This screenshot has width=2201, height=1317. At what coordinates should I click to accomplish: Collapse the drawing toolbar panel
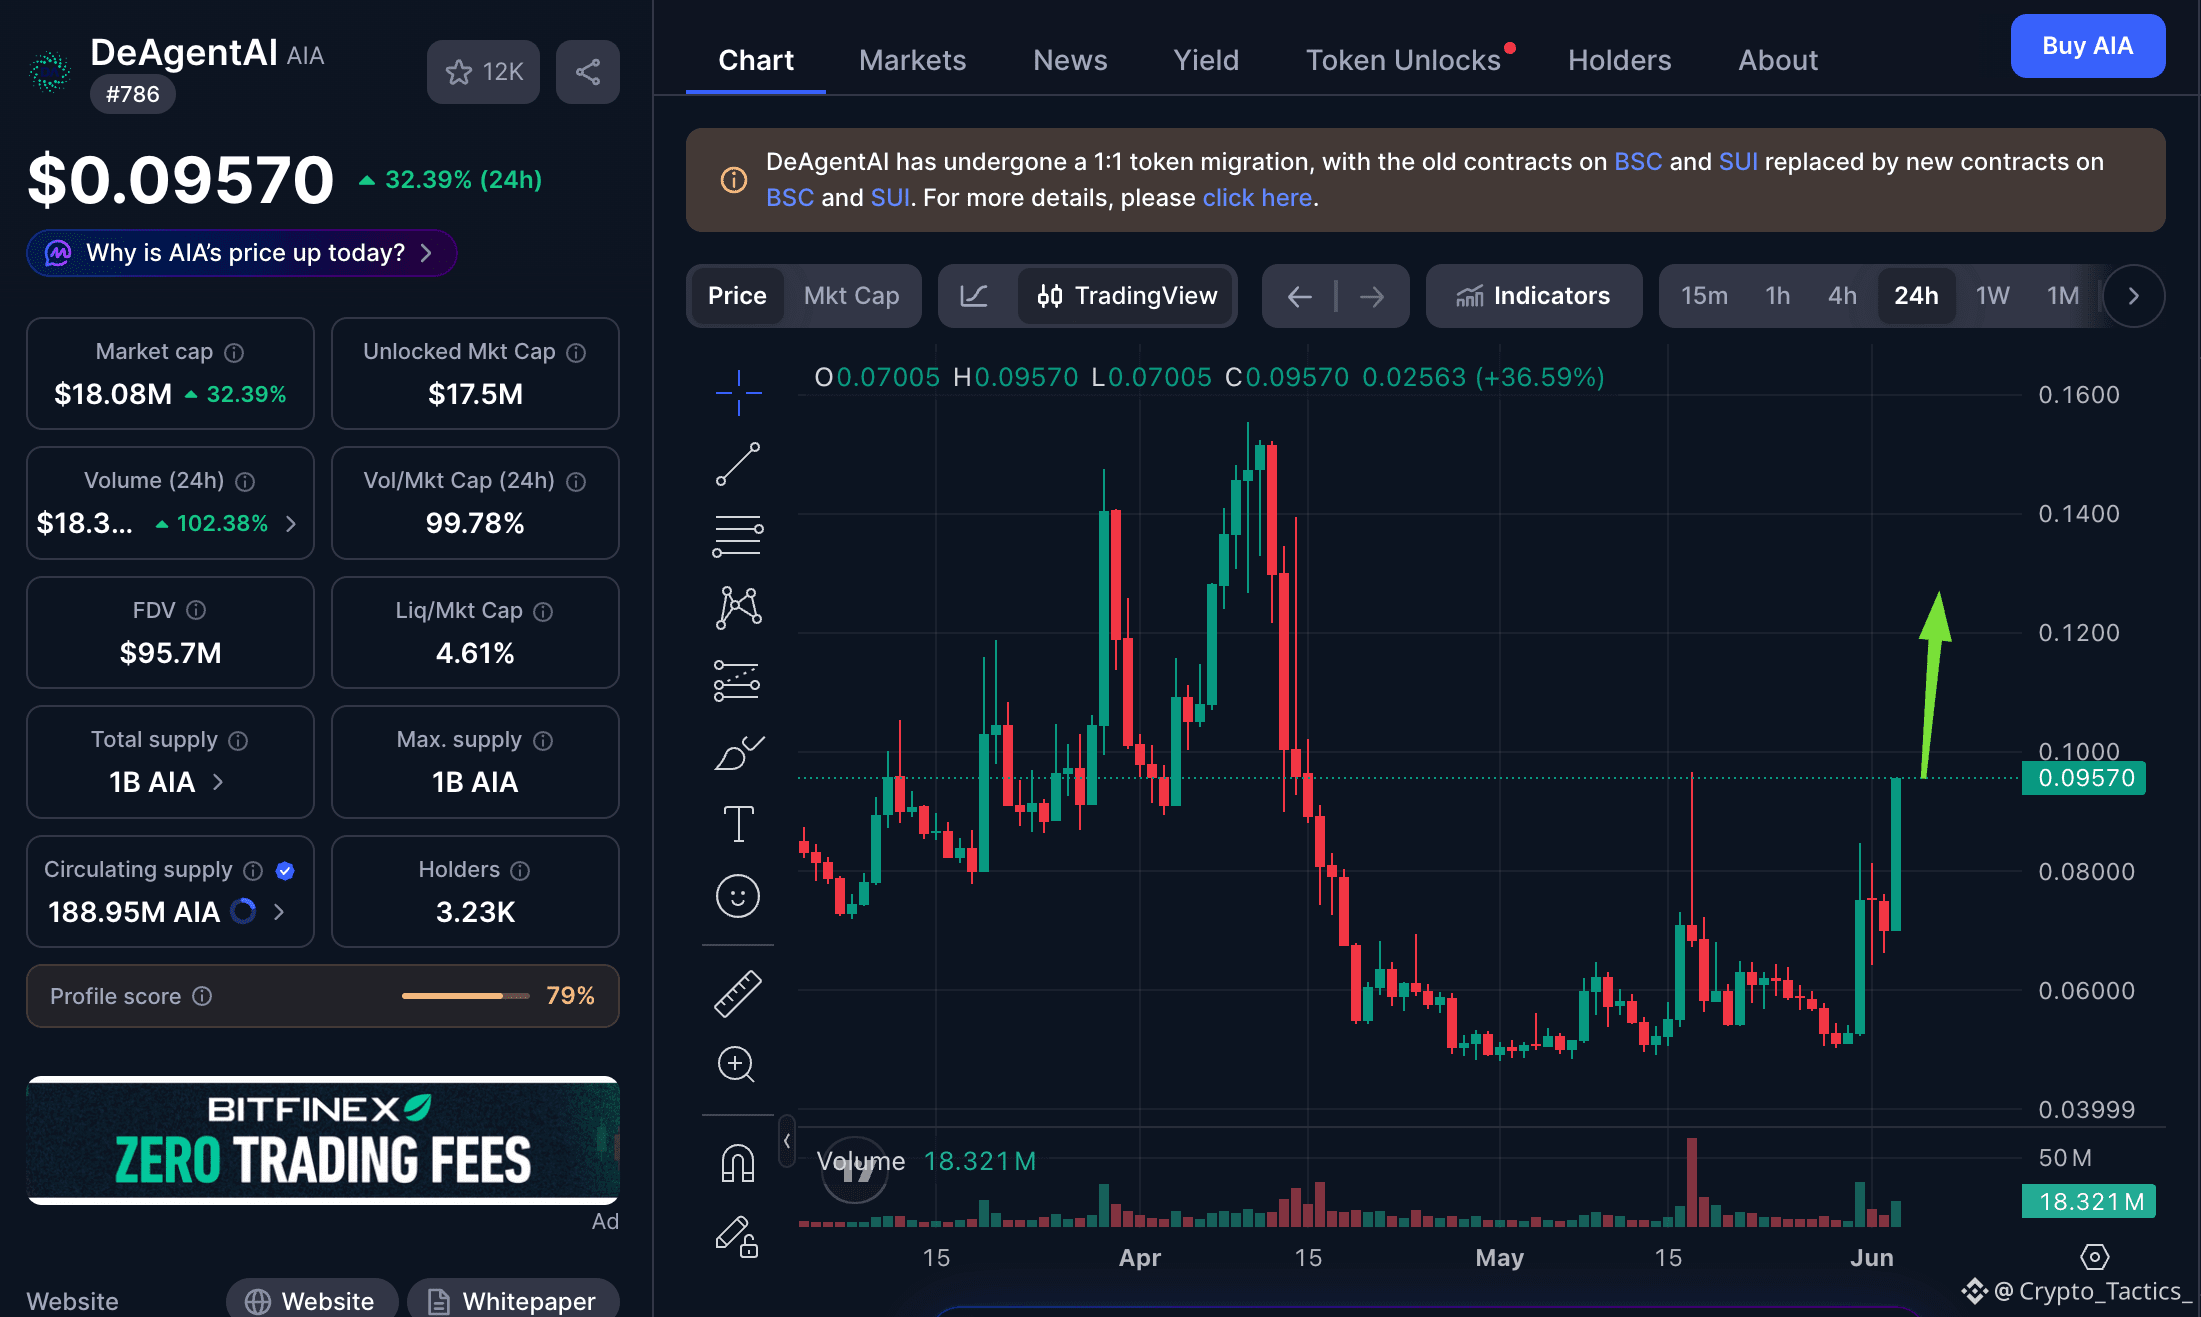[x=787, y=1141]
